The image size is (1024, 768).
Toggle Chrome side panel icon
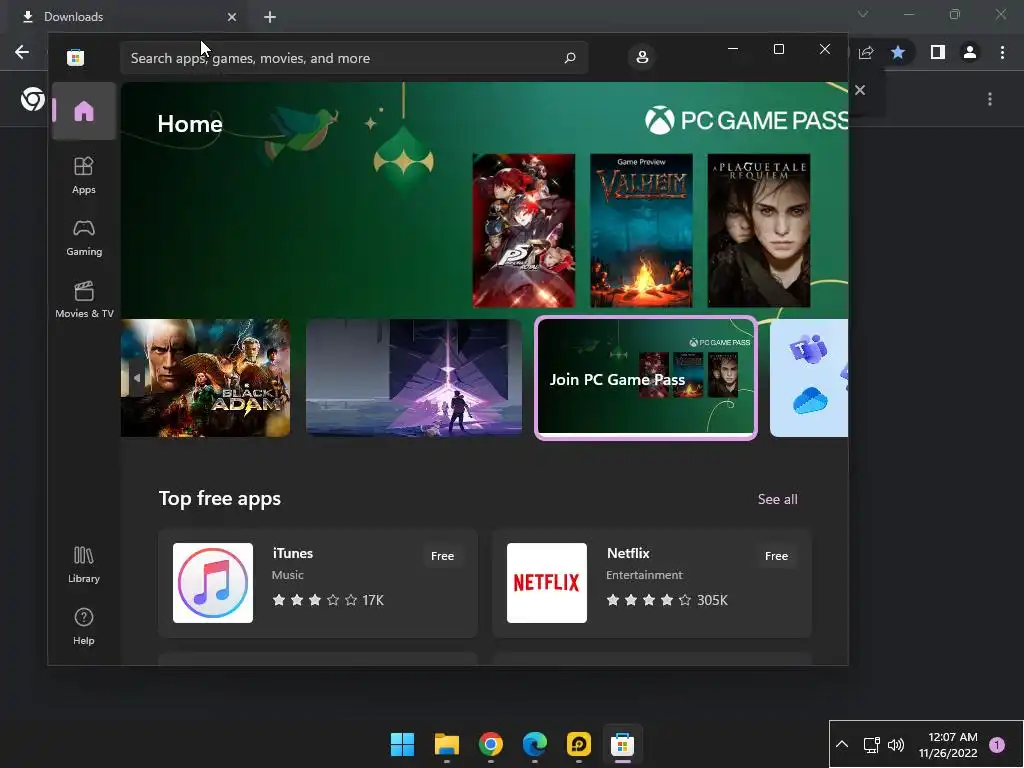(938, 52)
